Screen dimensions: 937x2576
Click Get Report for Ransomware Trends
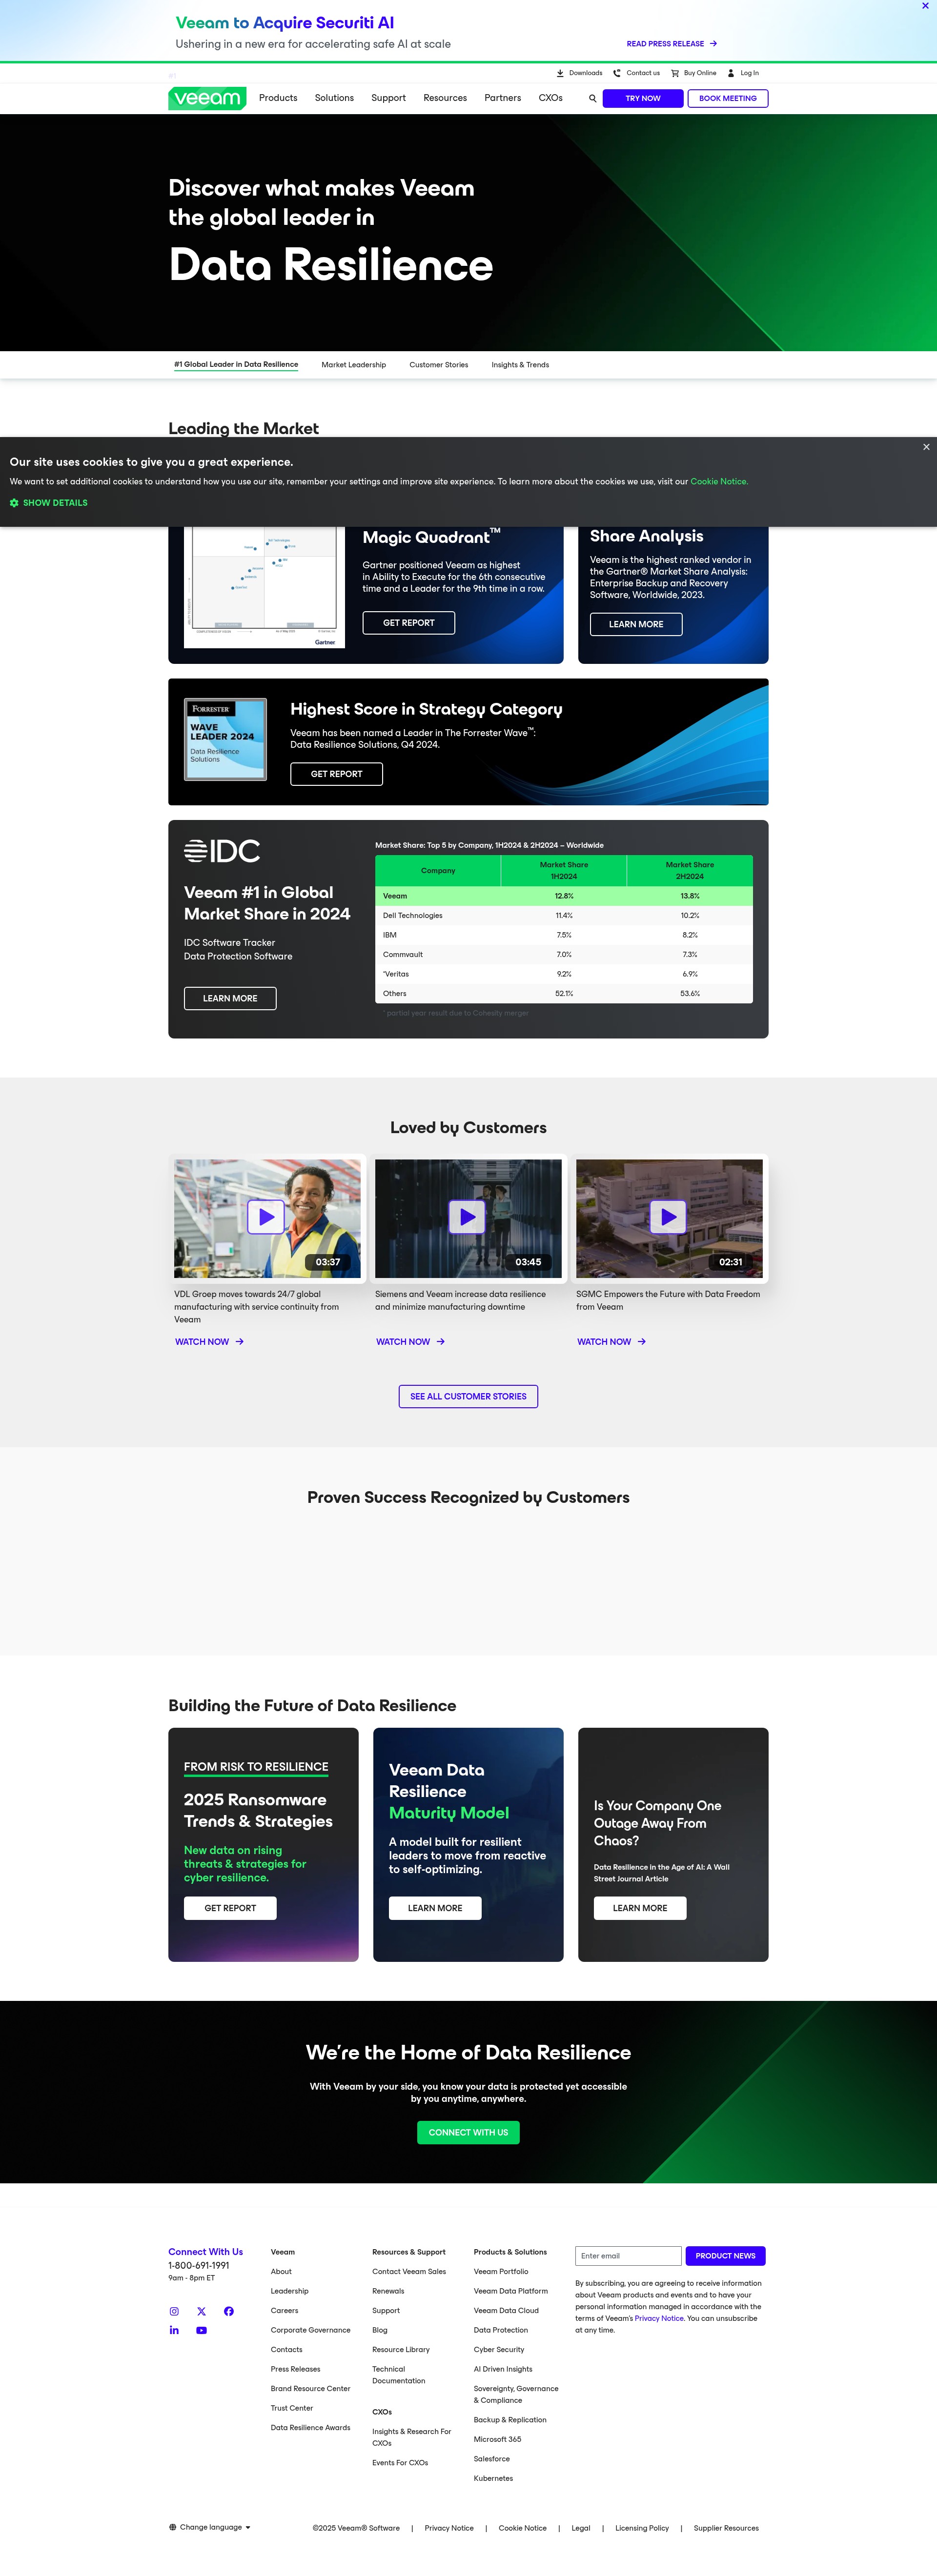[230, 1908]
